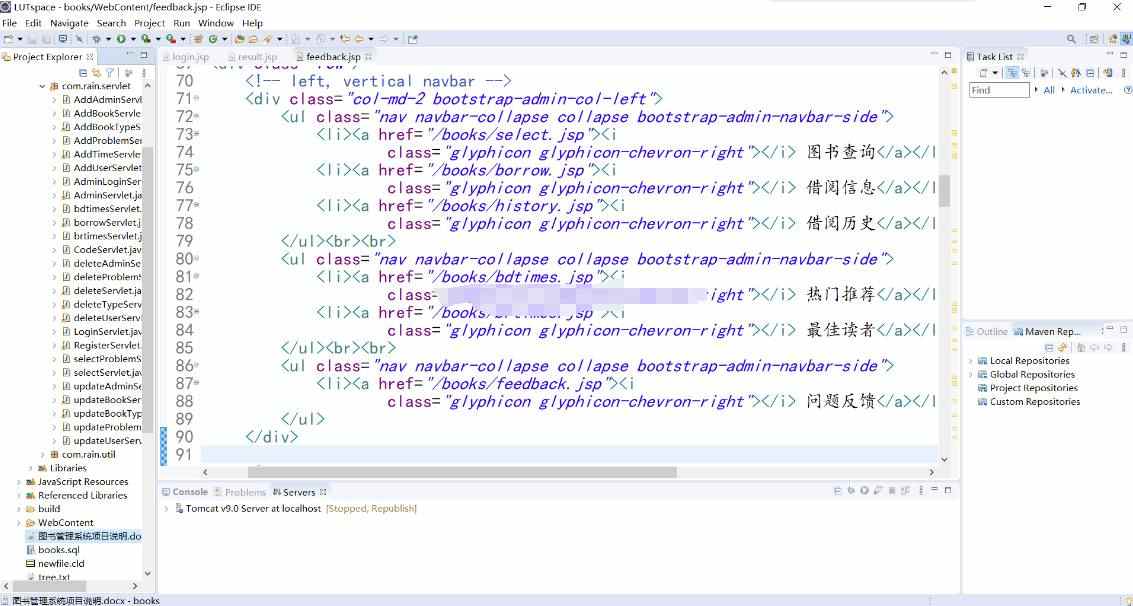
Task: Expand the com.rain.util package
Action: pyautogui.click(x=43, y=454)
